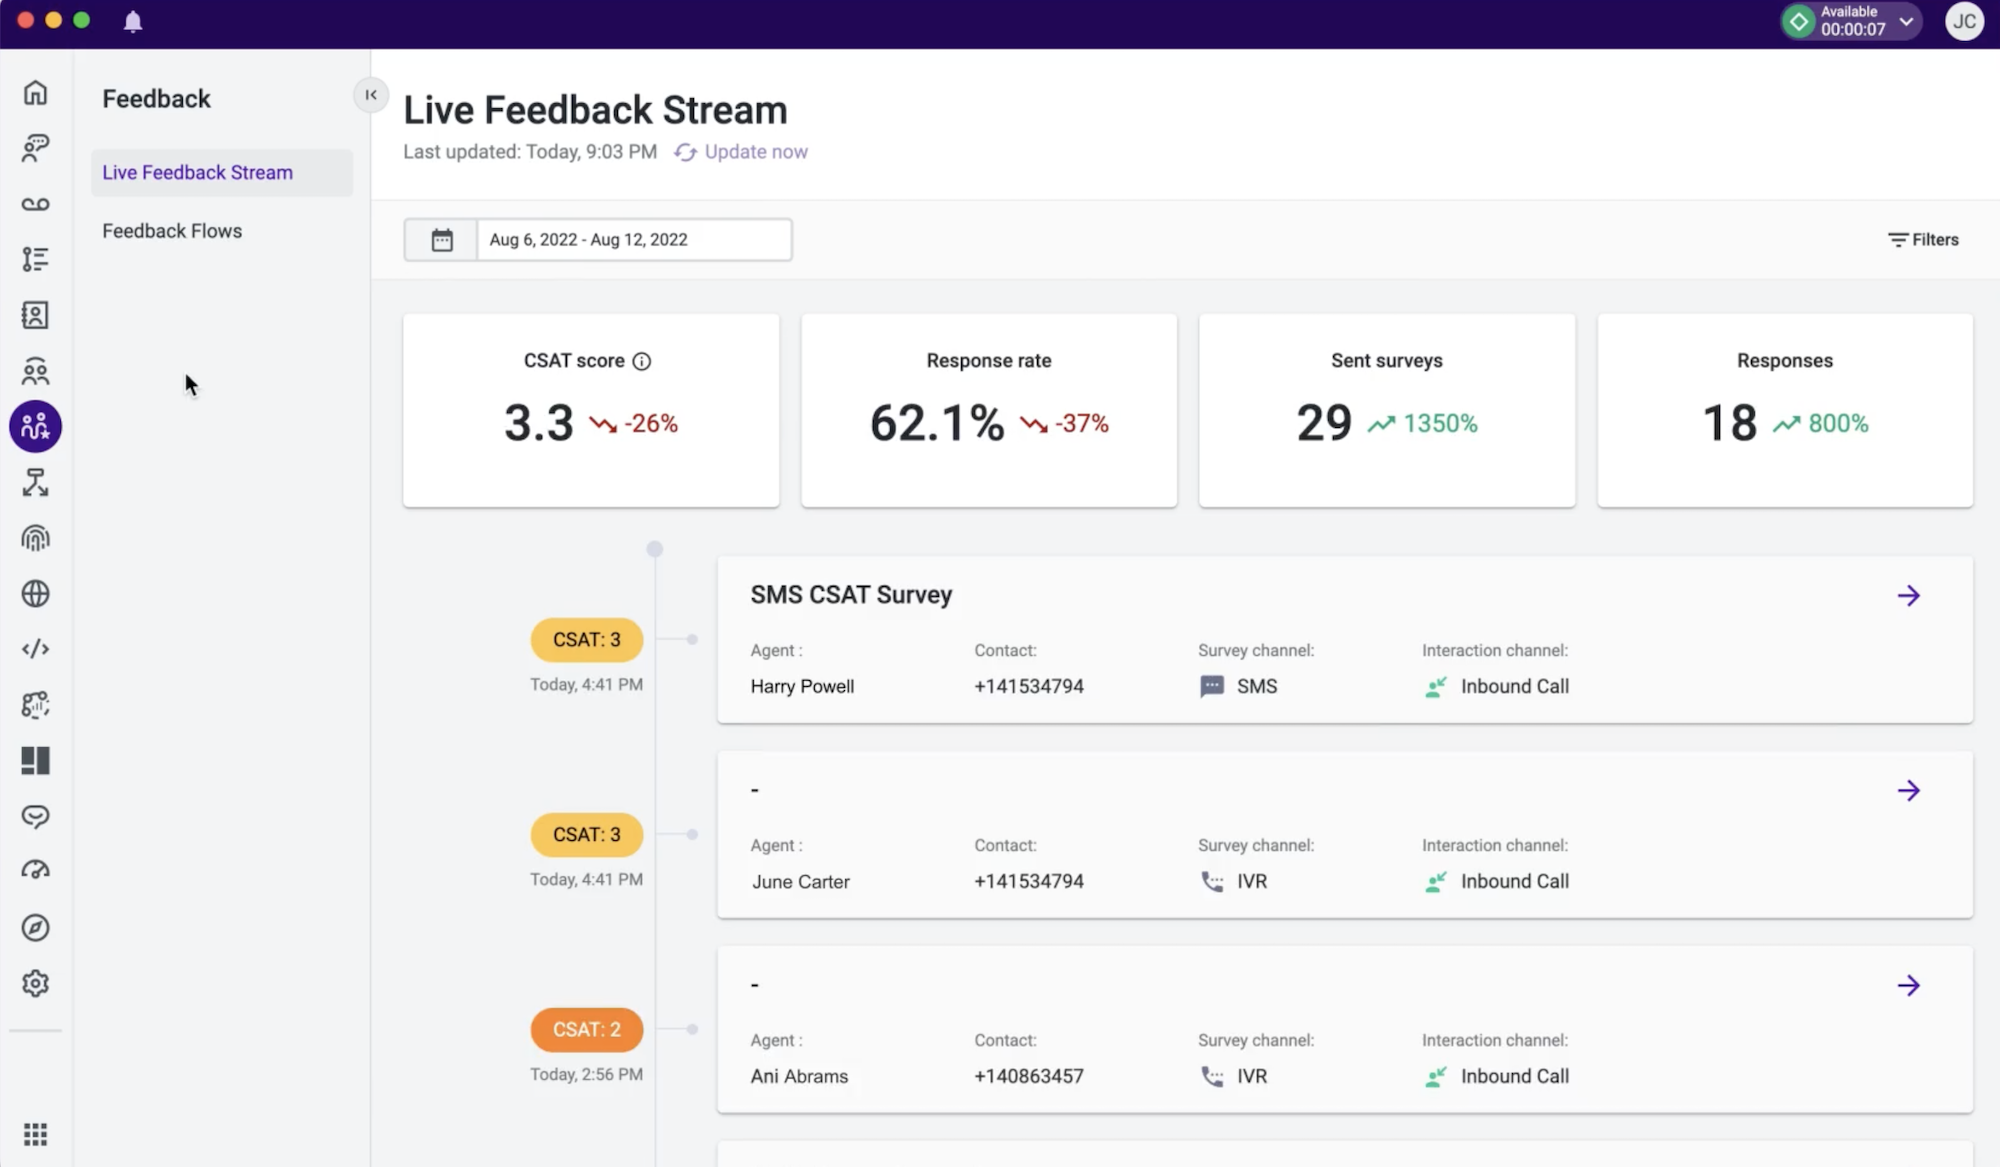This screenshot has height=1167, width=2000.
Task: Click the app grid icon bottom-left
Action: 35,1134
